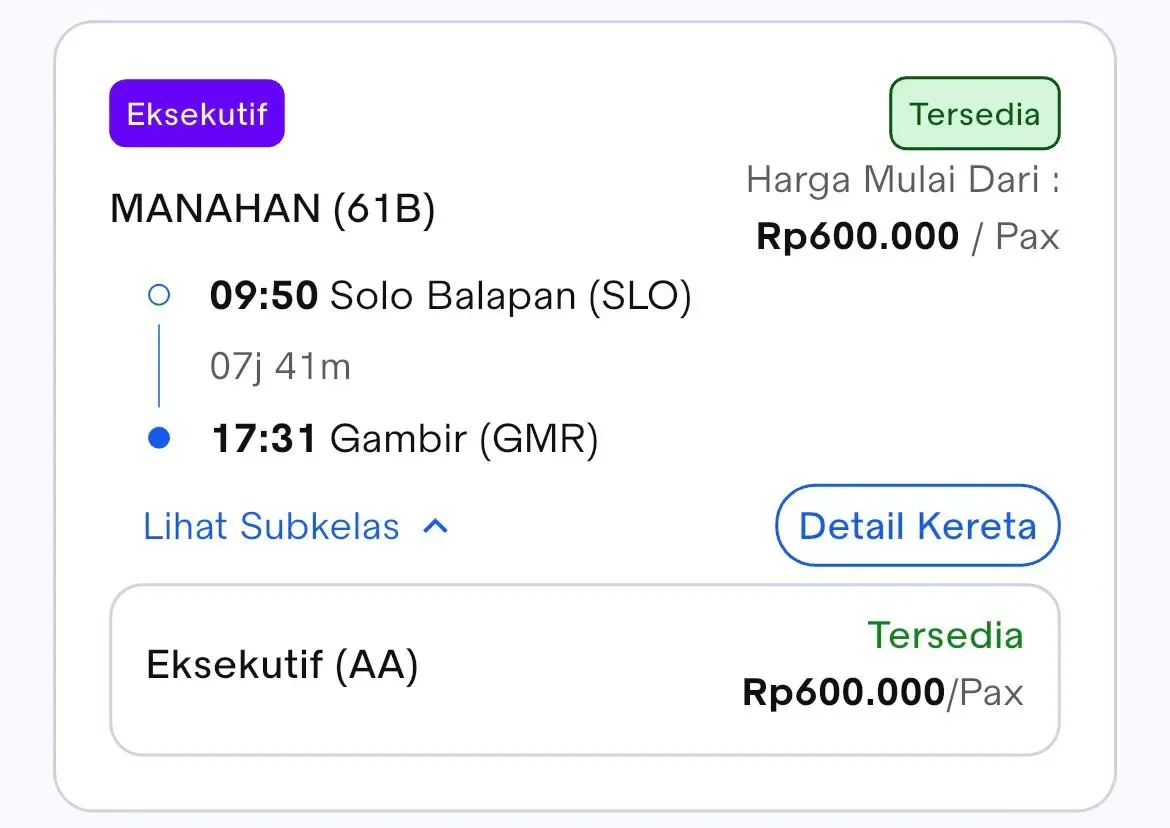Click the filled circle arrival station marker
Viewport: 1170px width, 828px height.
pos(159,437)
